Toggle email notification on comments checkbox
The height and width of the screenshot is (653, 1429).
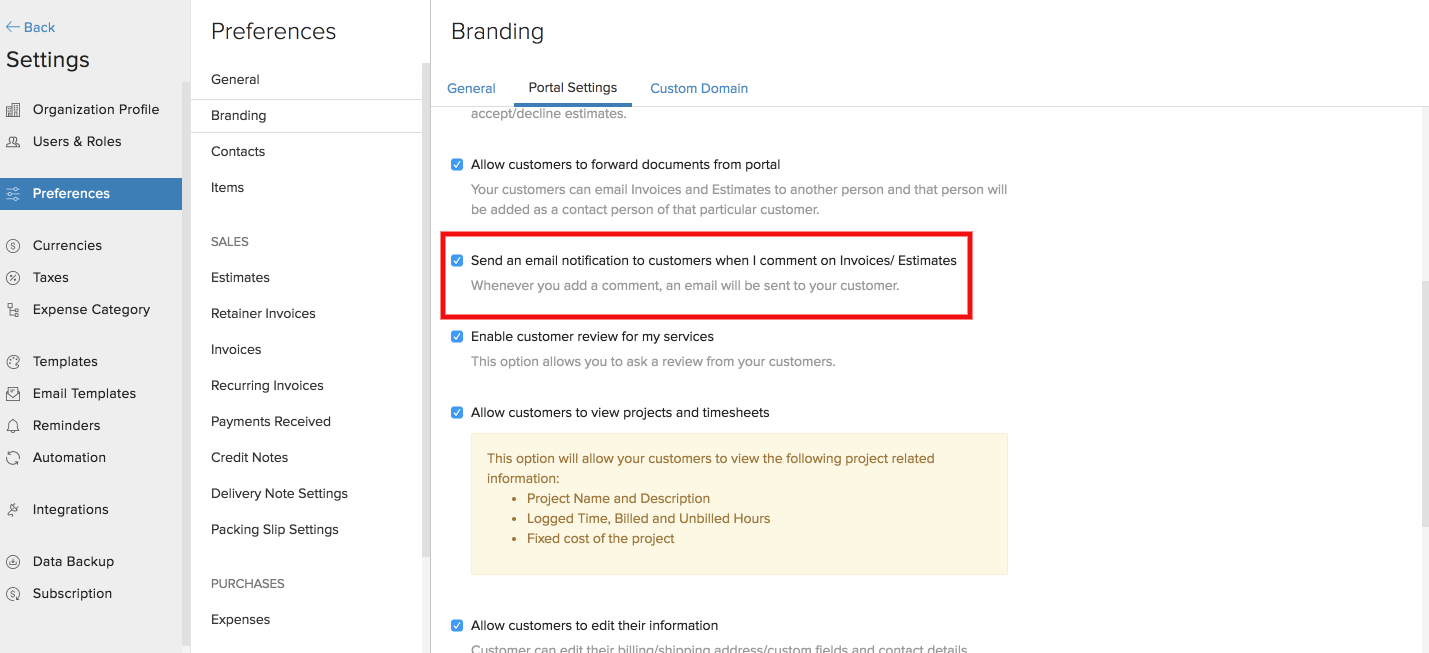pyautogui.click(x=457, y=261)
